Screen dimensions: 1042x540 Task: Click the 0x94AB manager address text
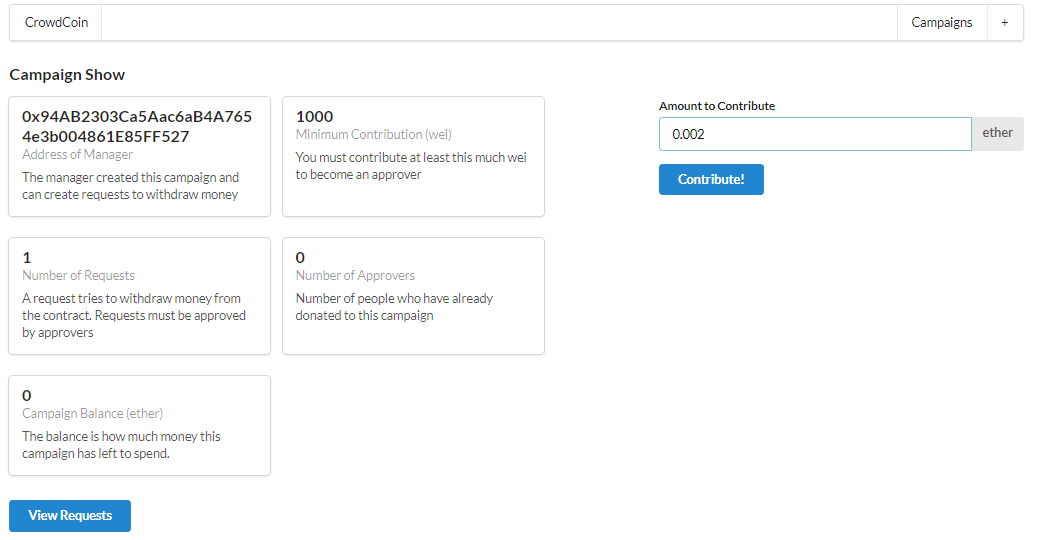point(137,126)
